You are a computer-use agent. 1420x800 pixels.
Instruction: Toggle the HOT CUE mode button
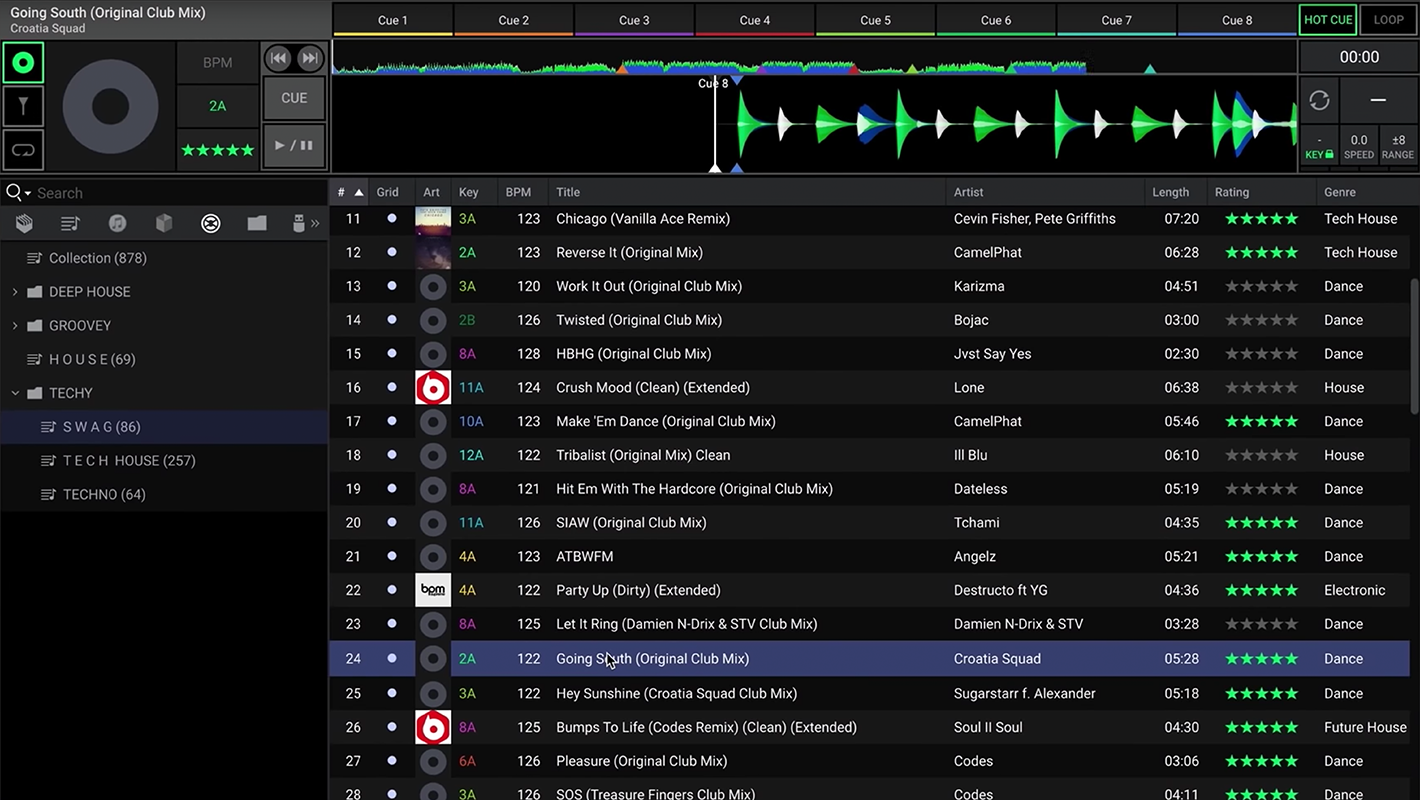tap(1328, 20)
